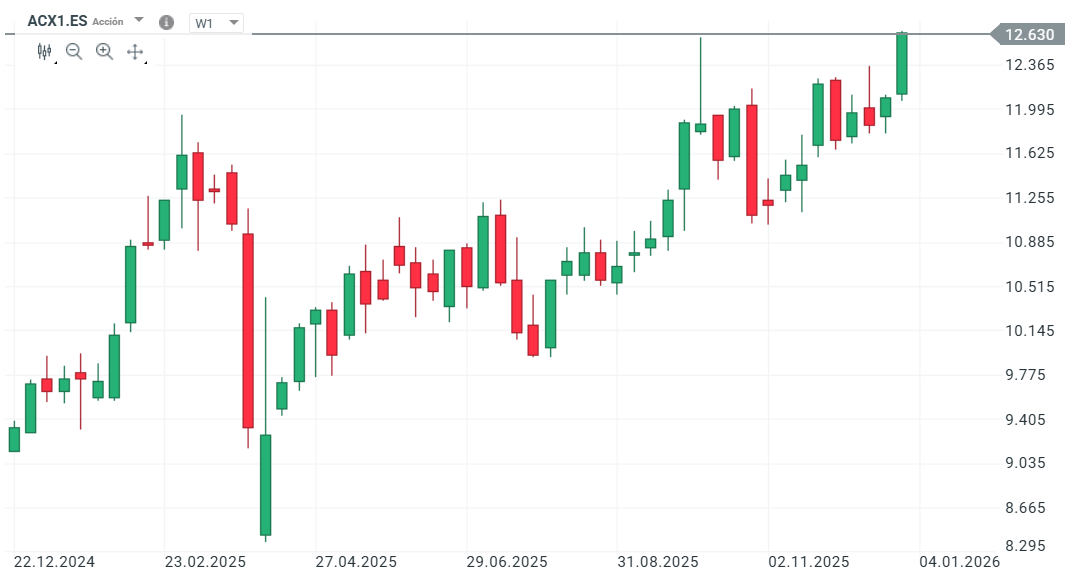Image resolution: width=1078 pixels, height=582 pixels.
Task: Select the 27.04.2025 date on the axis
Action: [x=356, y=562]
